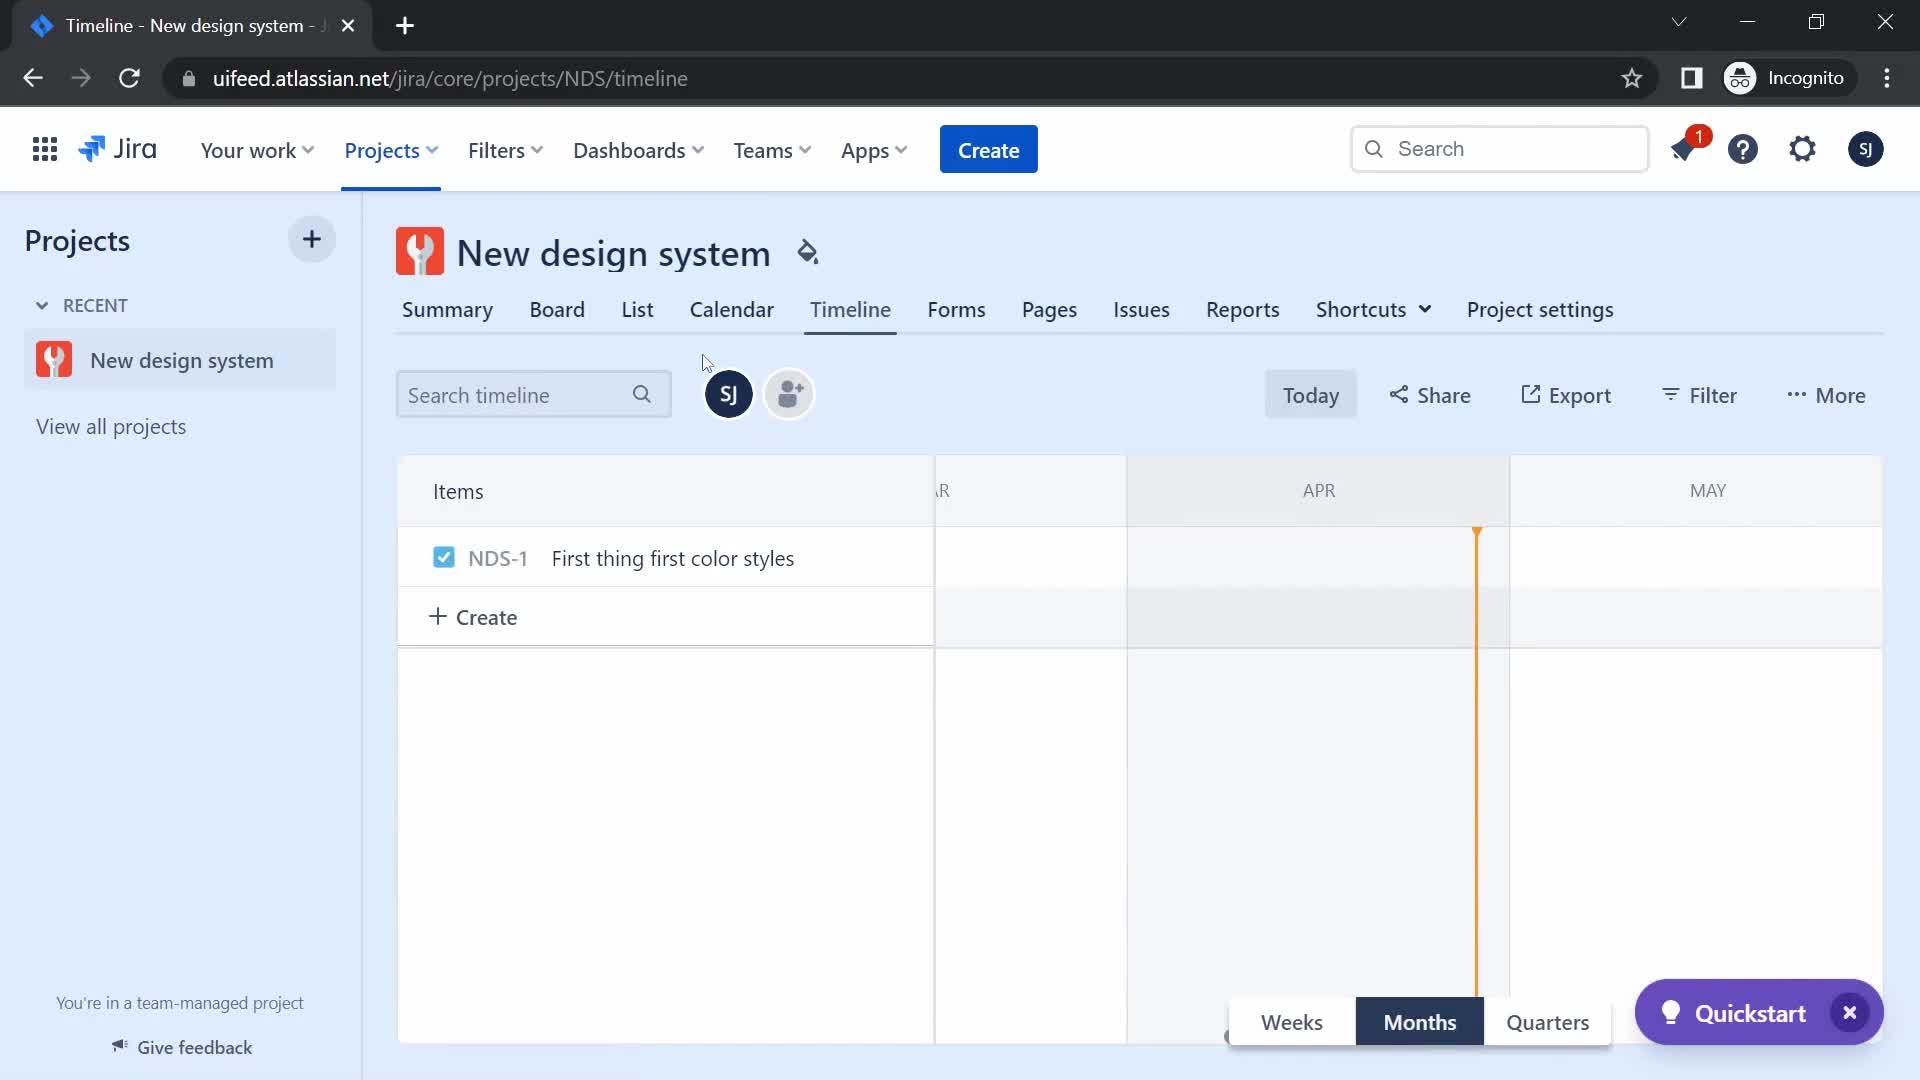Select the Quarters view toggle

[1548, 1022]
